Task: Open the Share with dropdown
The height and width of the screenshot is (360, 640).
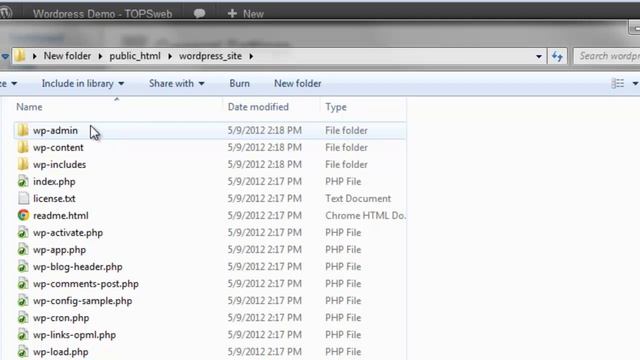Action: [x=176, y=83]
